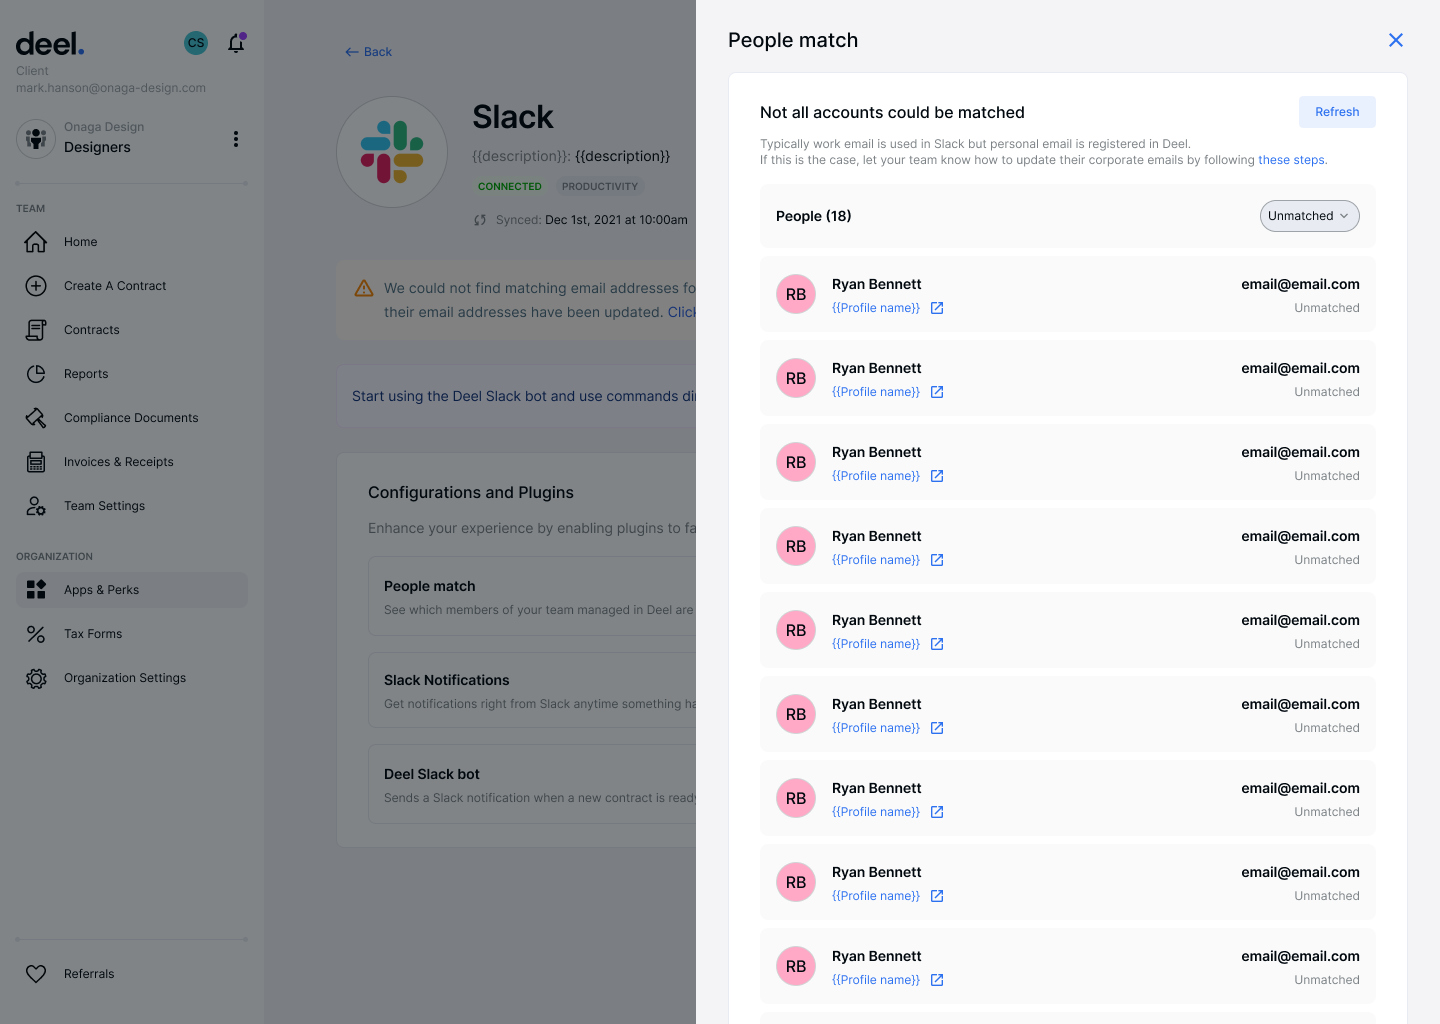
Task: Select the Apps & Perks icon
Action: (36, 589)
